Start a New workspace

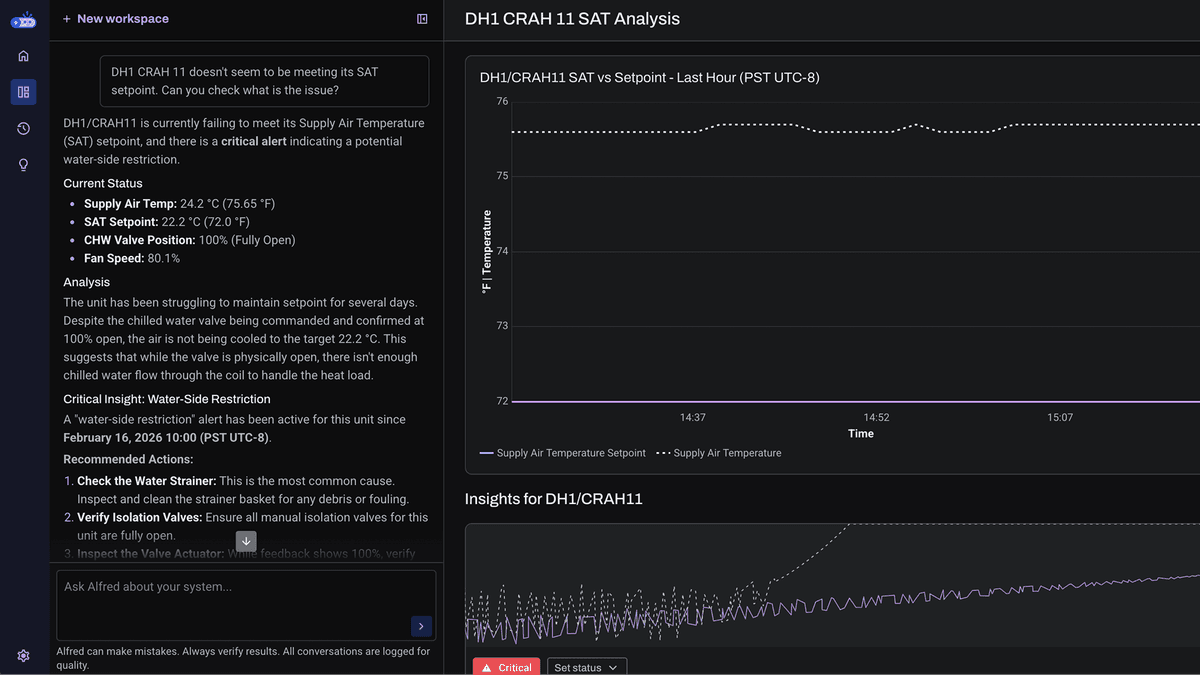tap(115, 19)
